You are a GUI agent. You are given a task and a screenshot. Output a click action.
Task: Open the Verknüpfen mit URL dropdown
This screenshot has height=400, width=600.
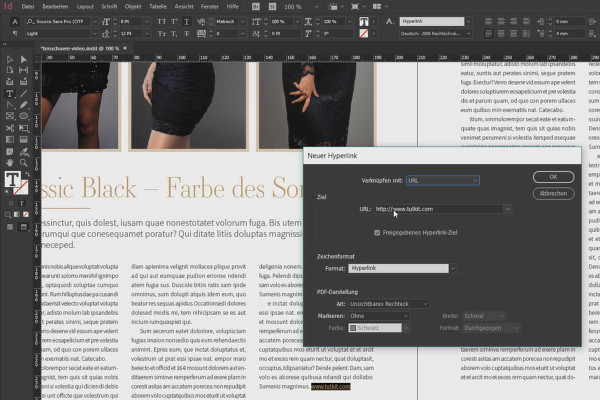pos(443,180)
